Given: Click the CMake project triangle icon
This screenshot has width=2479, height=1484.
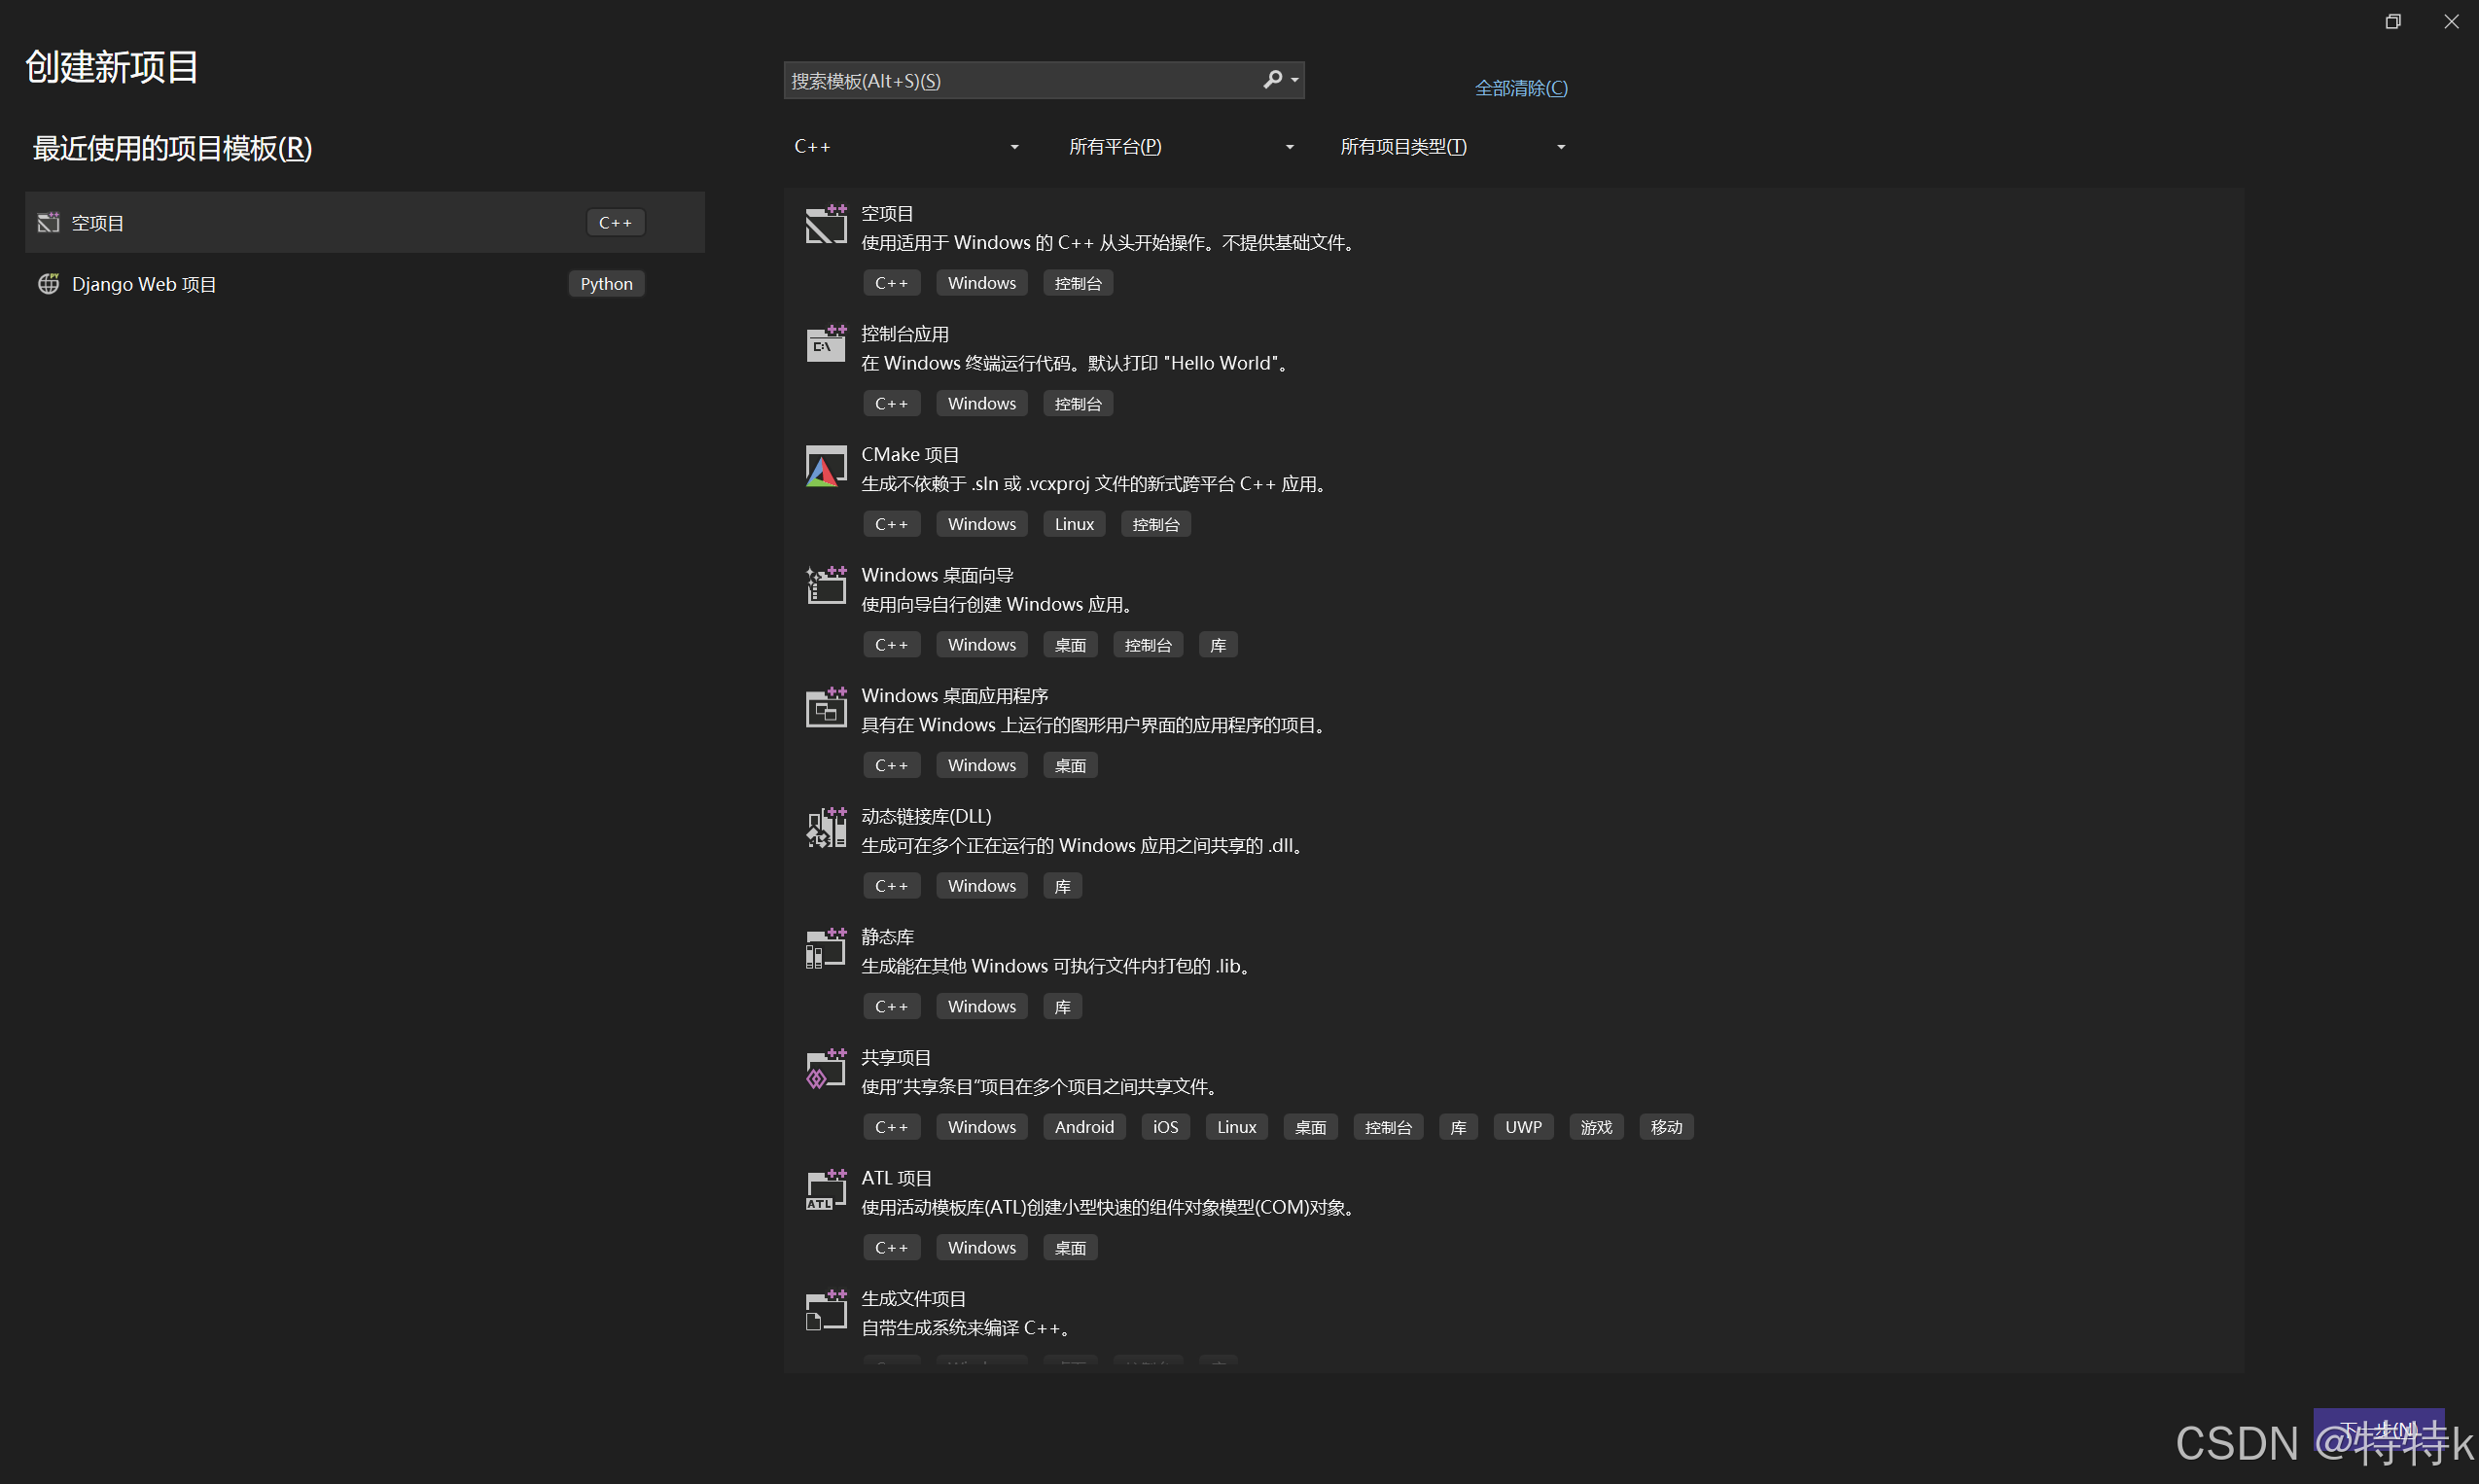Looking at the screenshot, I should [x=825, y=466].
